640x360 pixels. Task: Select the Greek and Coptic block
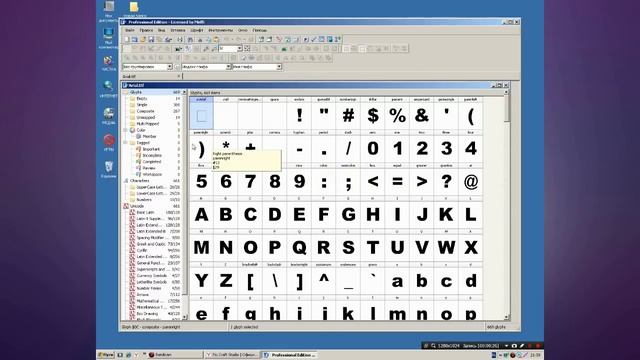pos(151,244)
